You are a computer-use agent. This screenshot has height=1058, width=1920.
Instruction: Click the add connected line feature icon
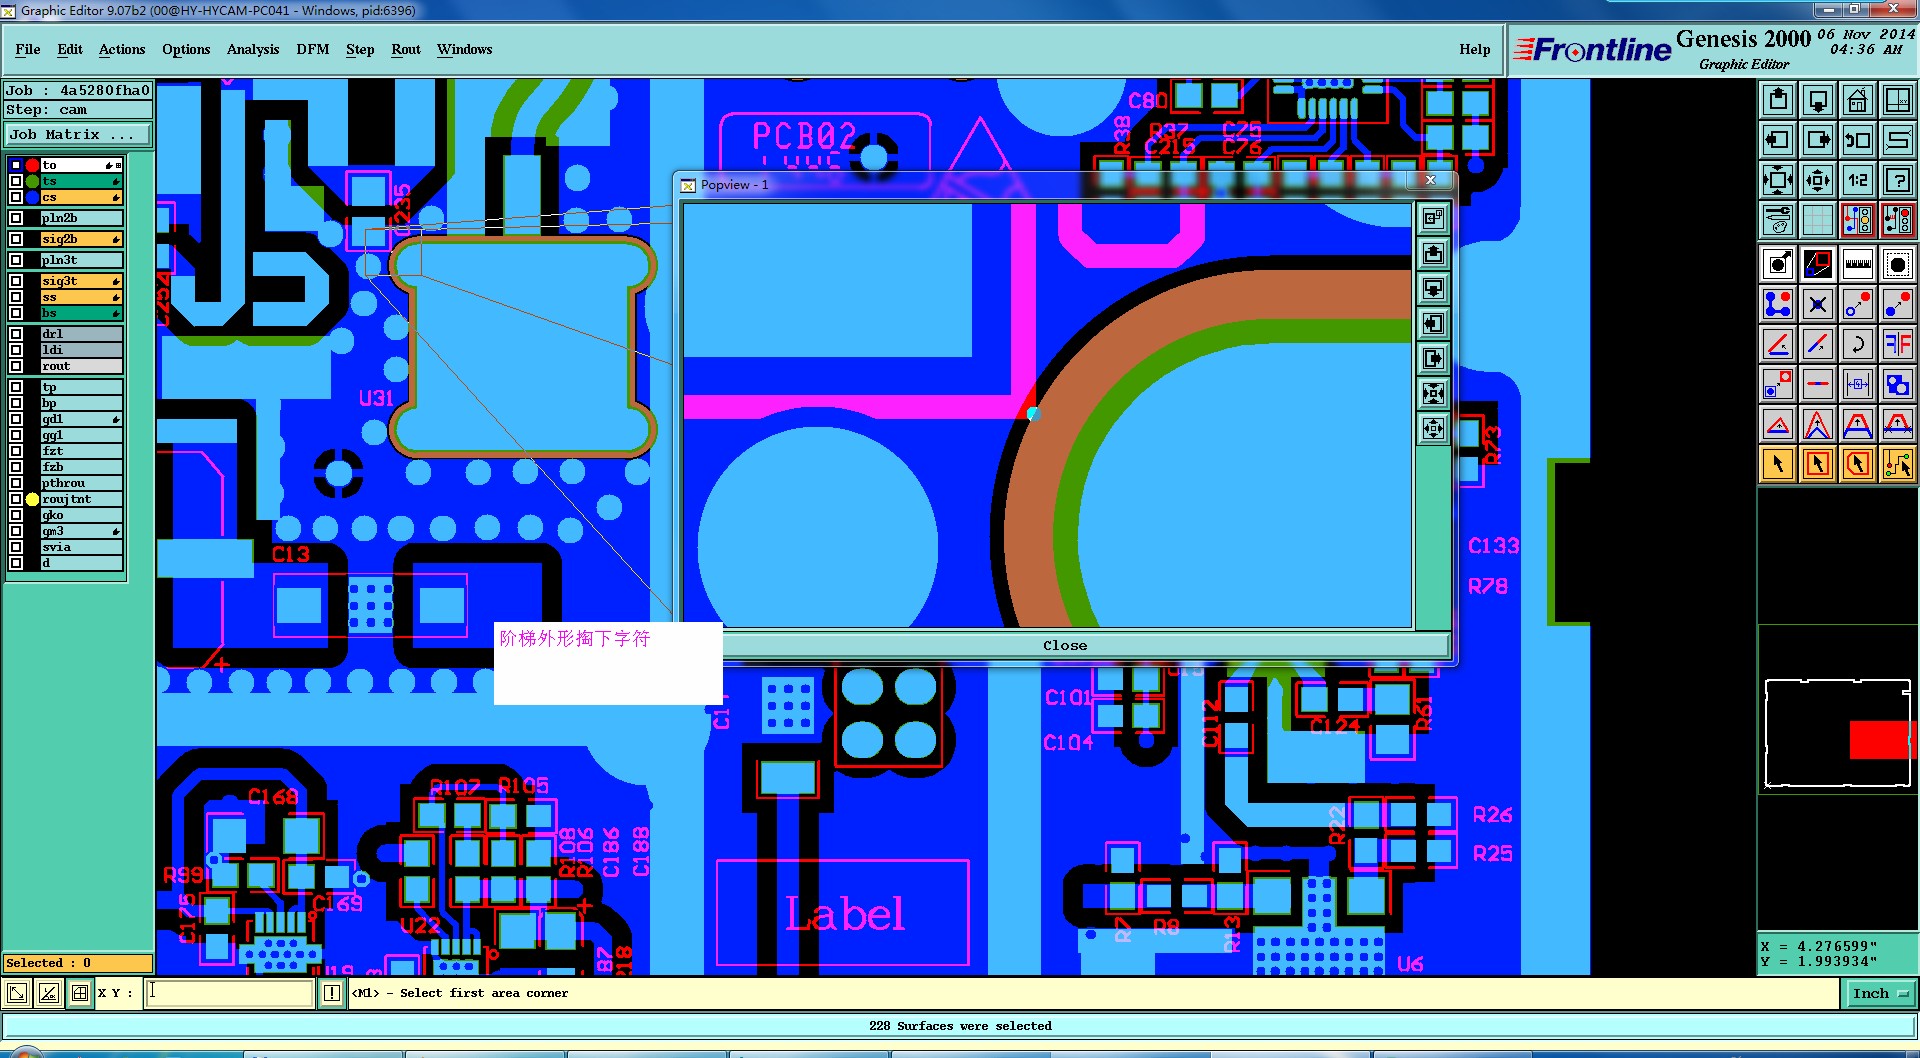(x=1778, y=304)
